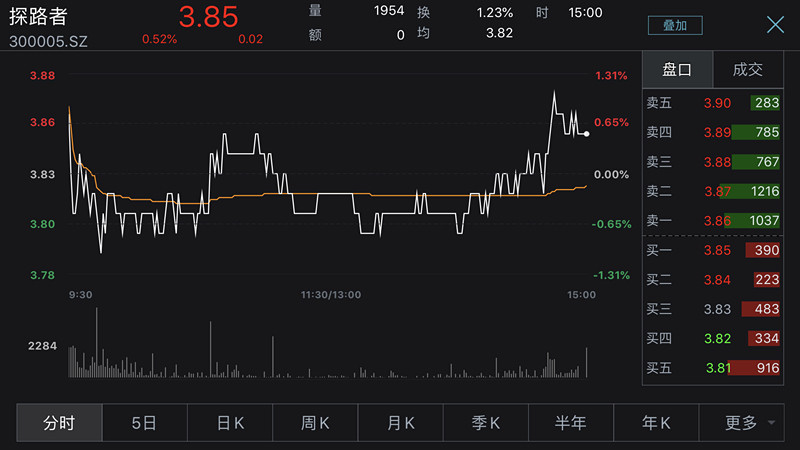Click the 买五 row price 3.81

(x=717, y=368)
